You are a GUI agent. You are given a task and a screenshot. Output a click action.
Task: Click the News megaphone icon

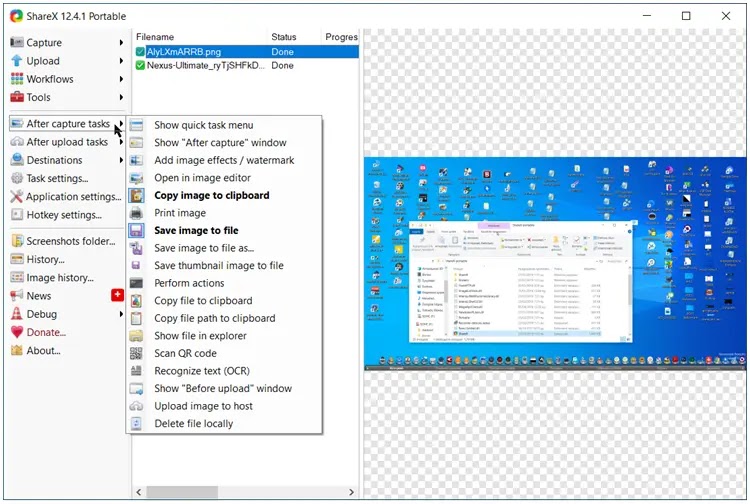coord(17,296)
